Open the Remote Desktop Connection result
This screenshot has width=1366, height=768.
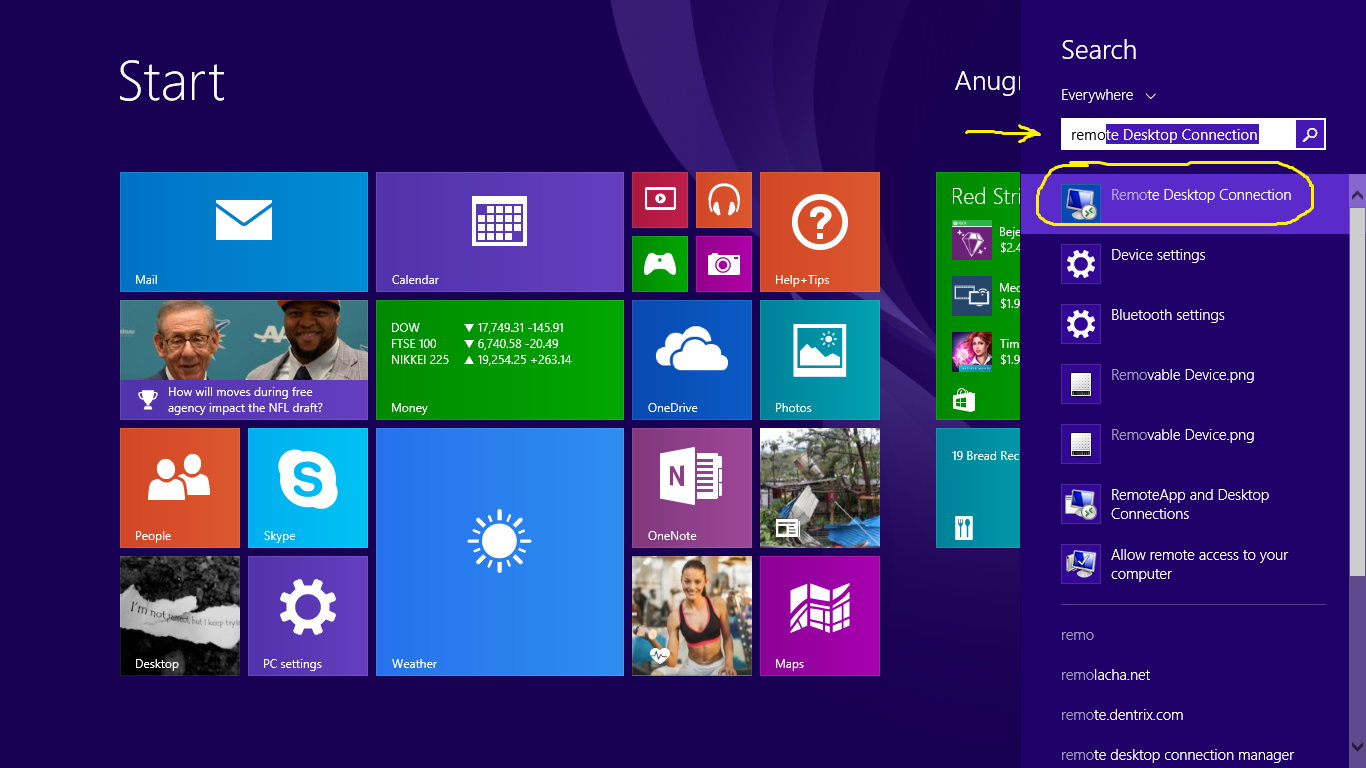pos(1185,204)
